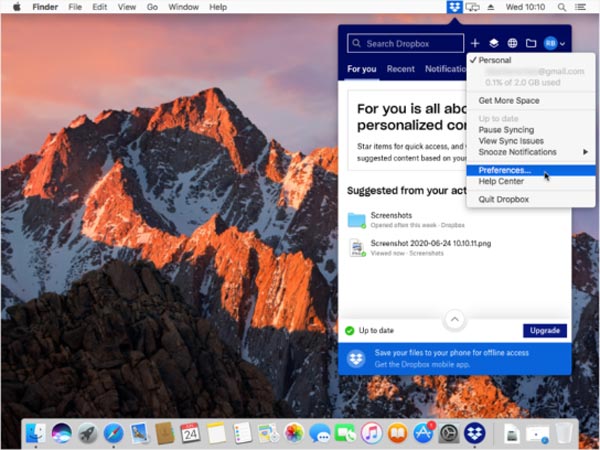Expand the account dropdown chevron
This screenshot has width=600, height=450.
tap(562, 44)
